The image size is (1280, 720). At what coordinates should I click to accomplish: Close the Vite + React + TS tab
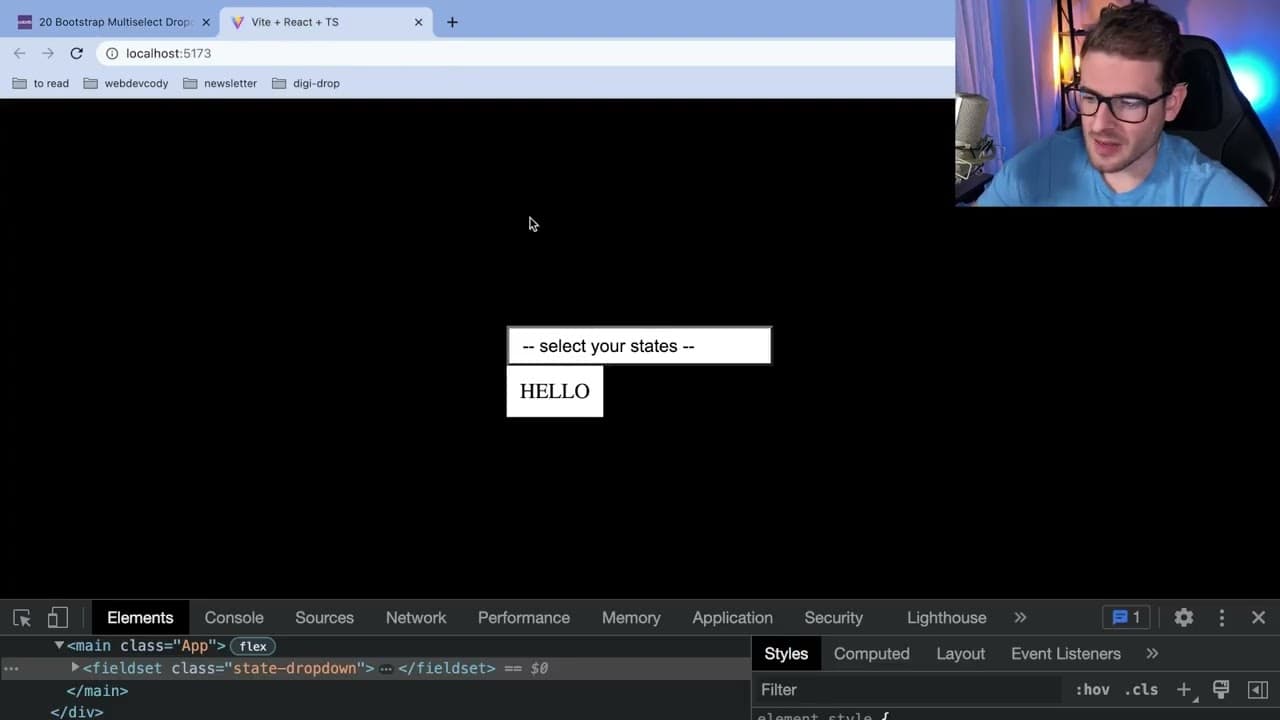pyautogui.click(x=418, y=22)
